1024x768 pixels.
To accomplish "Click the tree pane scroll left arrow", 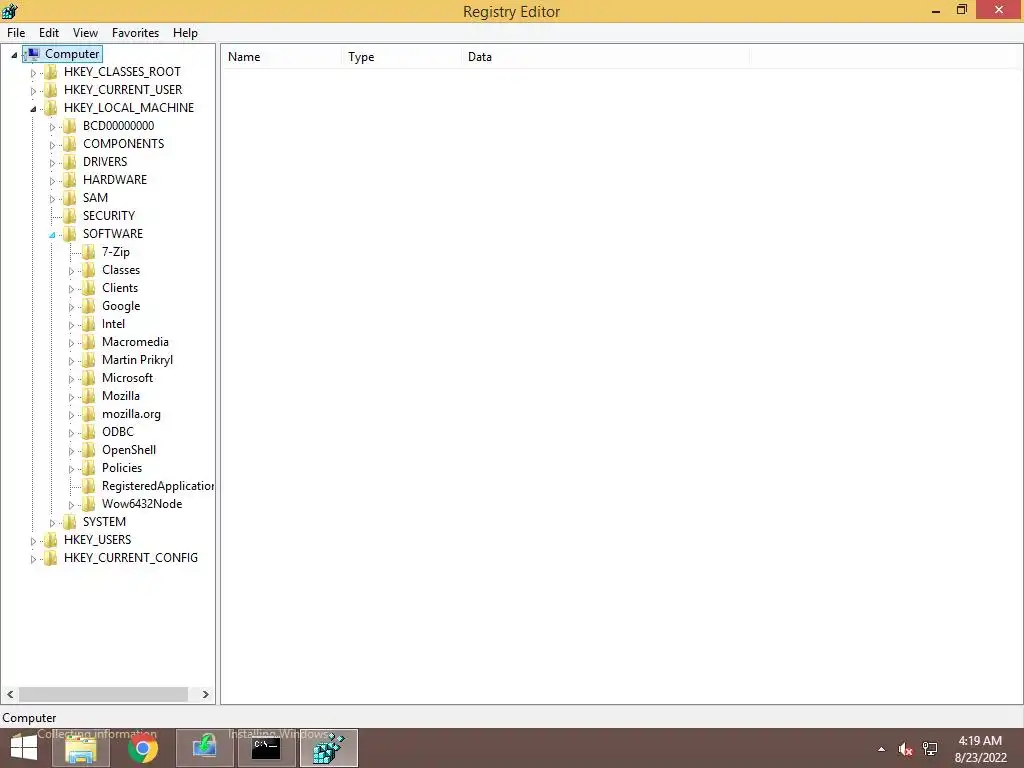I will [x=10, y=694].
